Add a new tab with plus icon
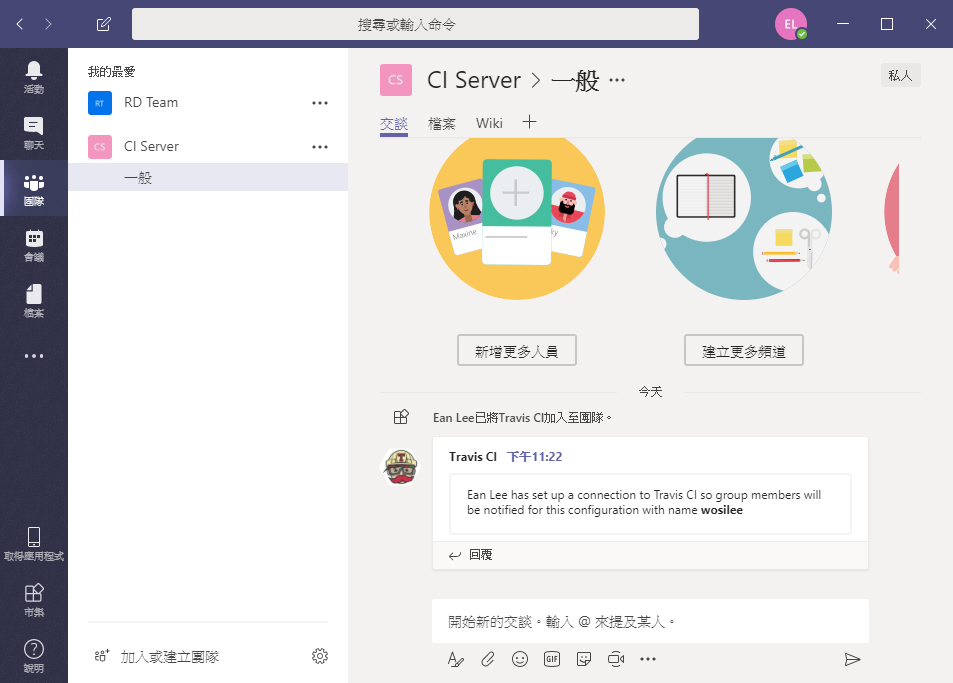The height and width of the screenshot is (683, 953). coord(529,122)
